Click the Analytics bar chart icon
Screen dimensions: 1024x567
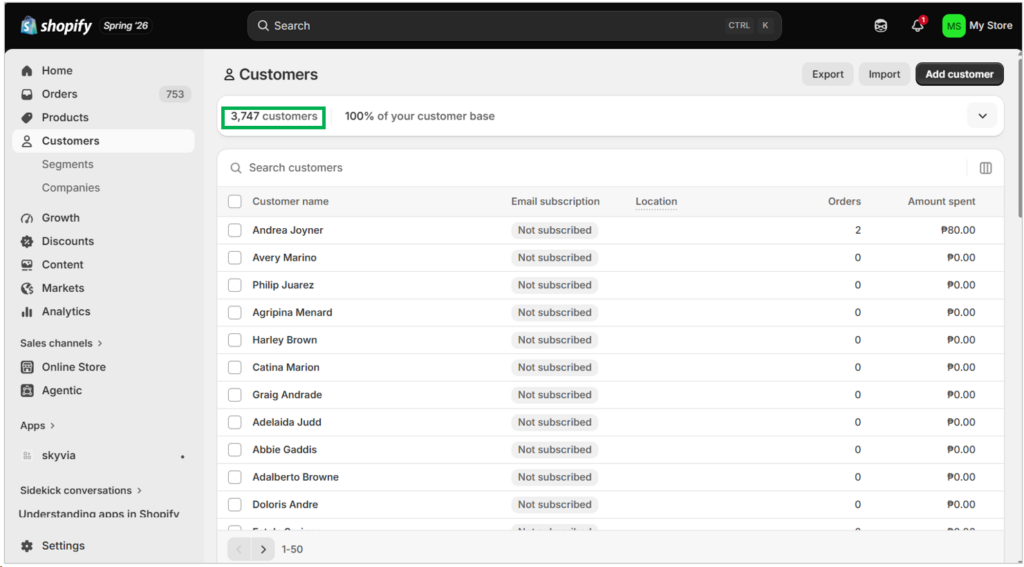pos(27,312)
